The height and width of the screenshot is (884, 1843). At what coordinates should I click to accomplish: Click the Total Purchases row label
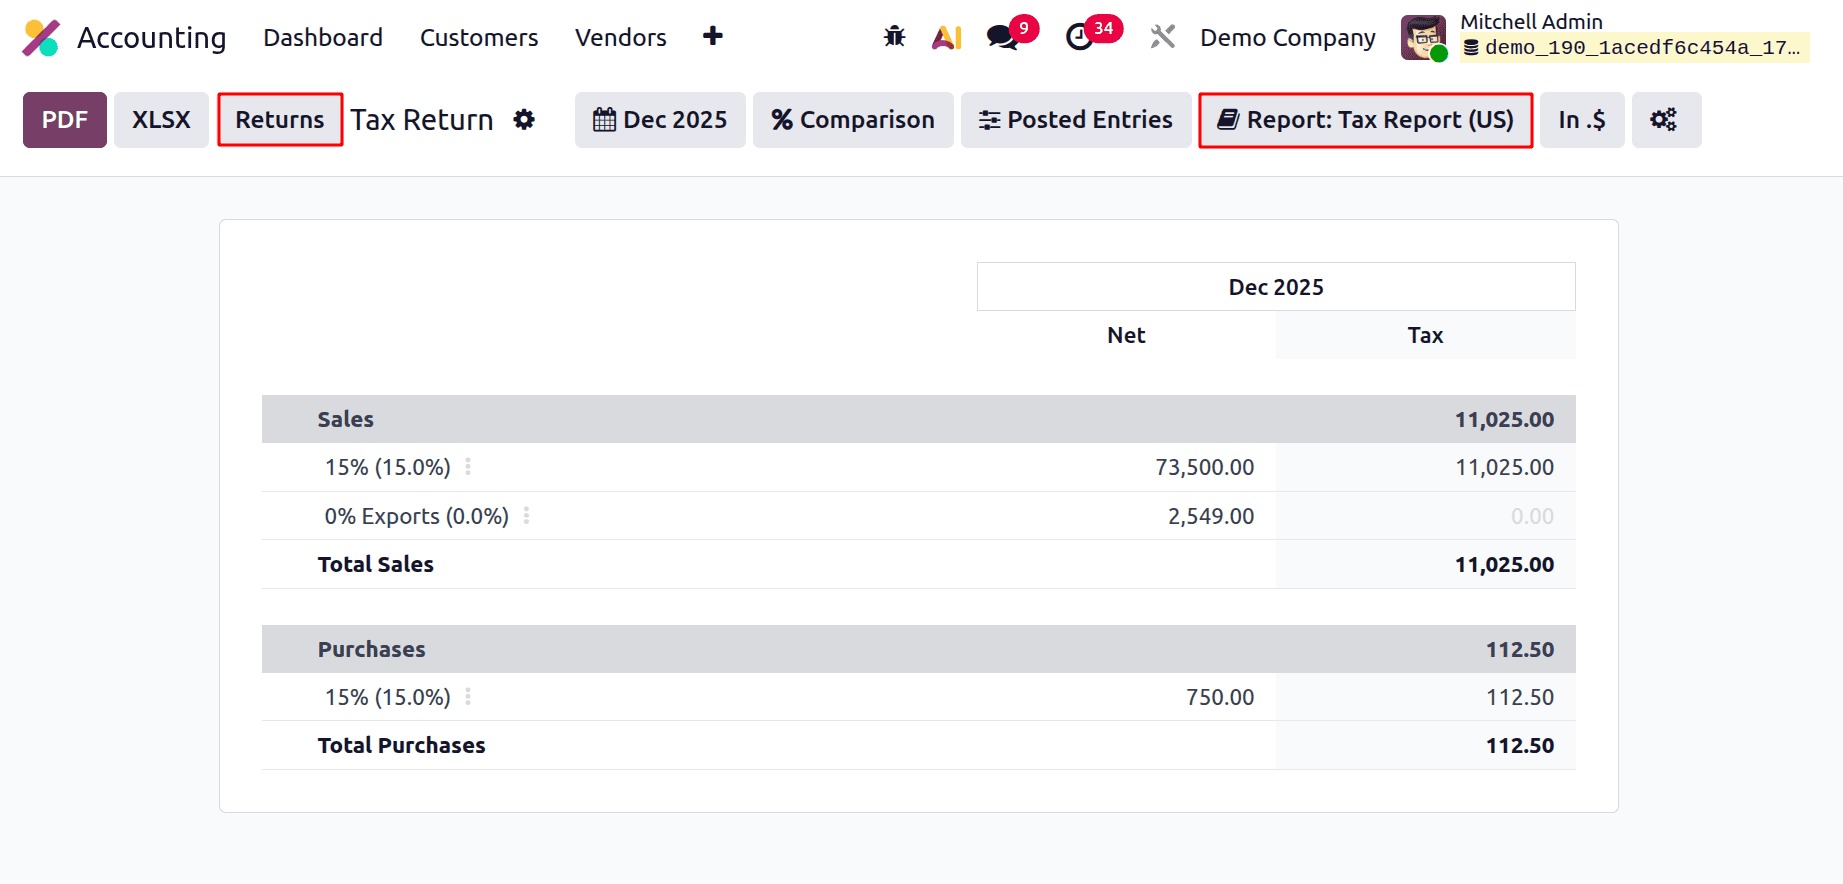pos(401,745)
